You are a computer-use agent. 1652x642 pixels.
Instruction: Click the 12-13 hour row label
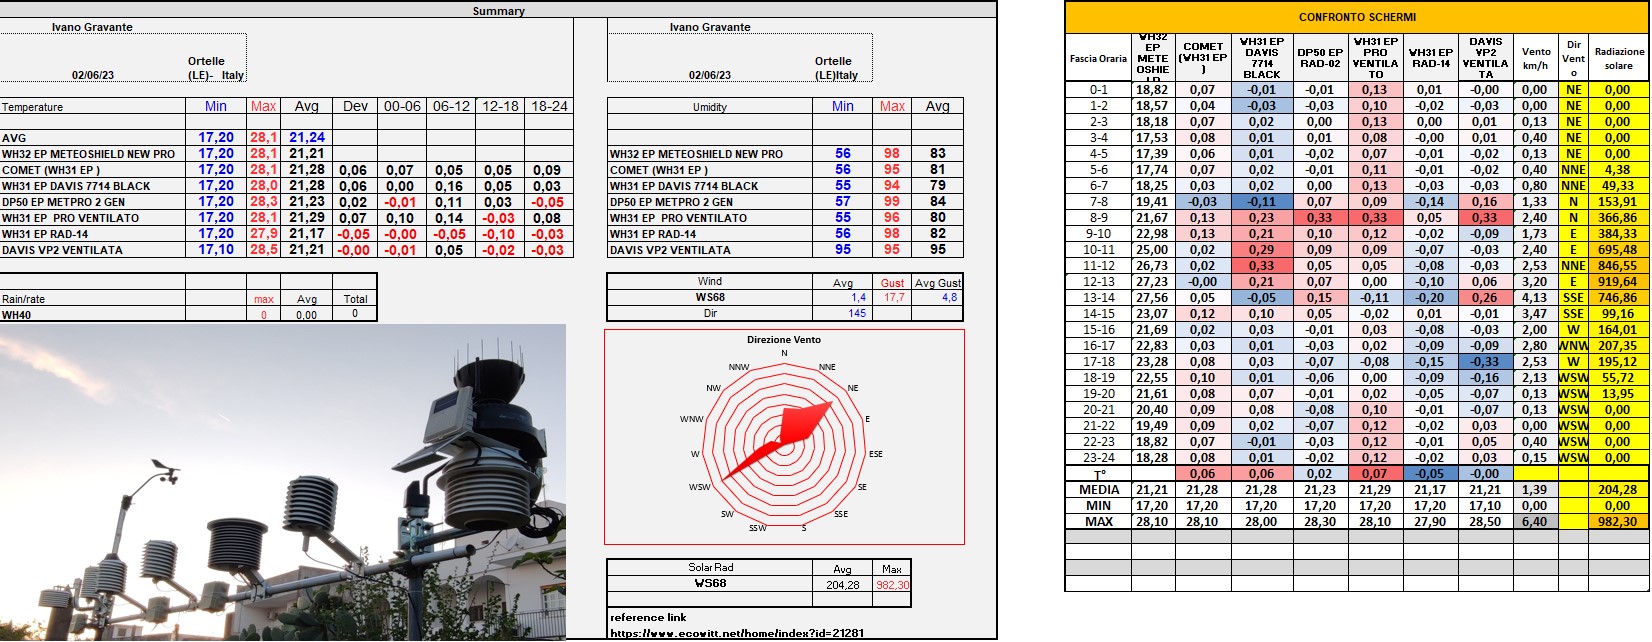tap(1098, 282)
